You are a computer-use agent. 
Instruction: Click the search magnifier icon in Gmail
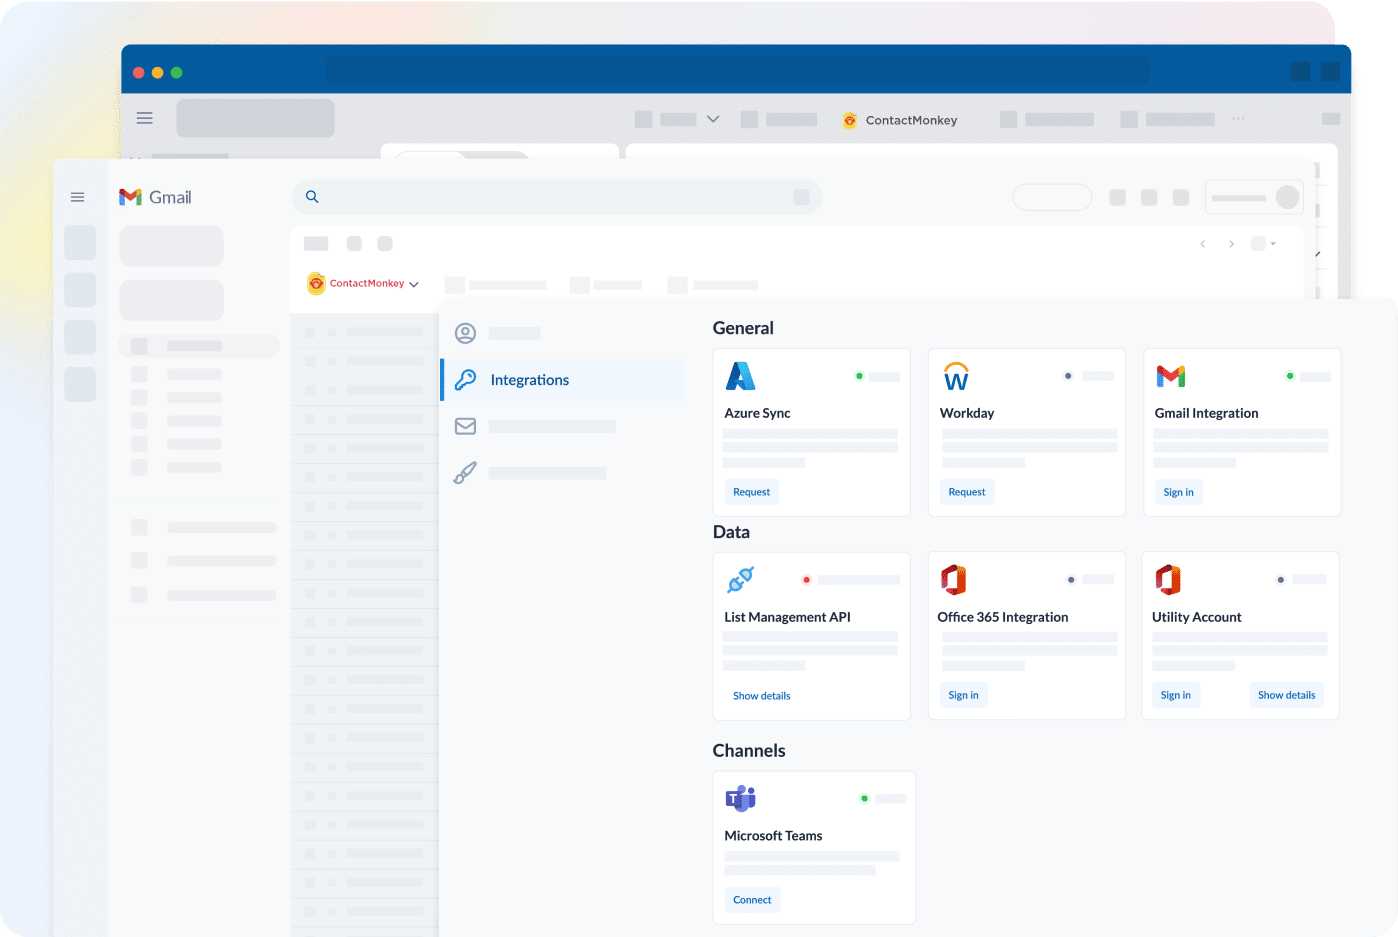[x=312, y=197]
